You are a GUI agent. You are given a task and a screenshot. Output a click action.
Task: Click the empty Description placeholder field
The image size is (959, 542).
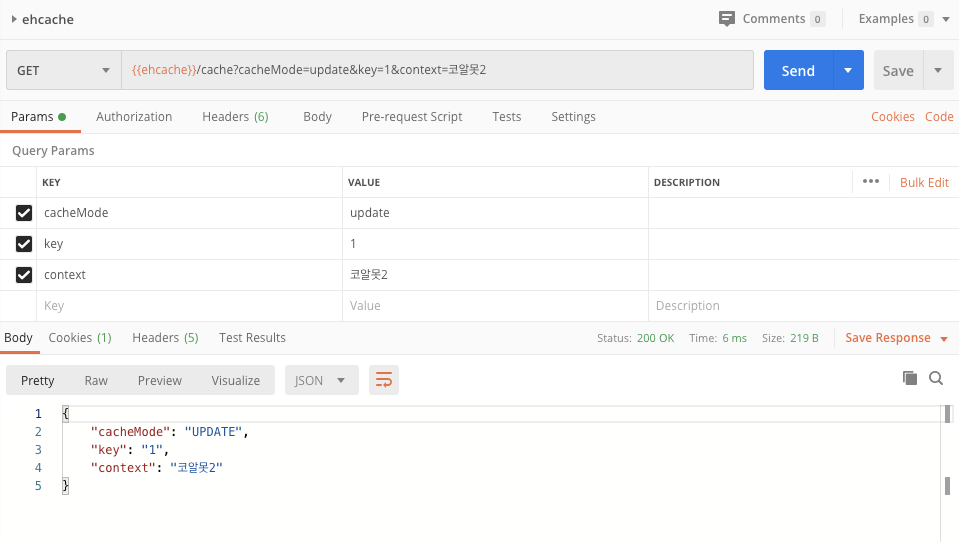pyautogui.click(x=803, y=305)
